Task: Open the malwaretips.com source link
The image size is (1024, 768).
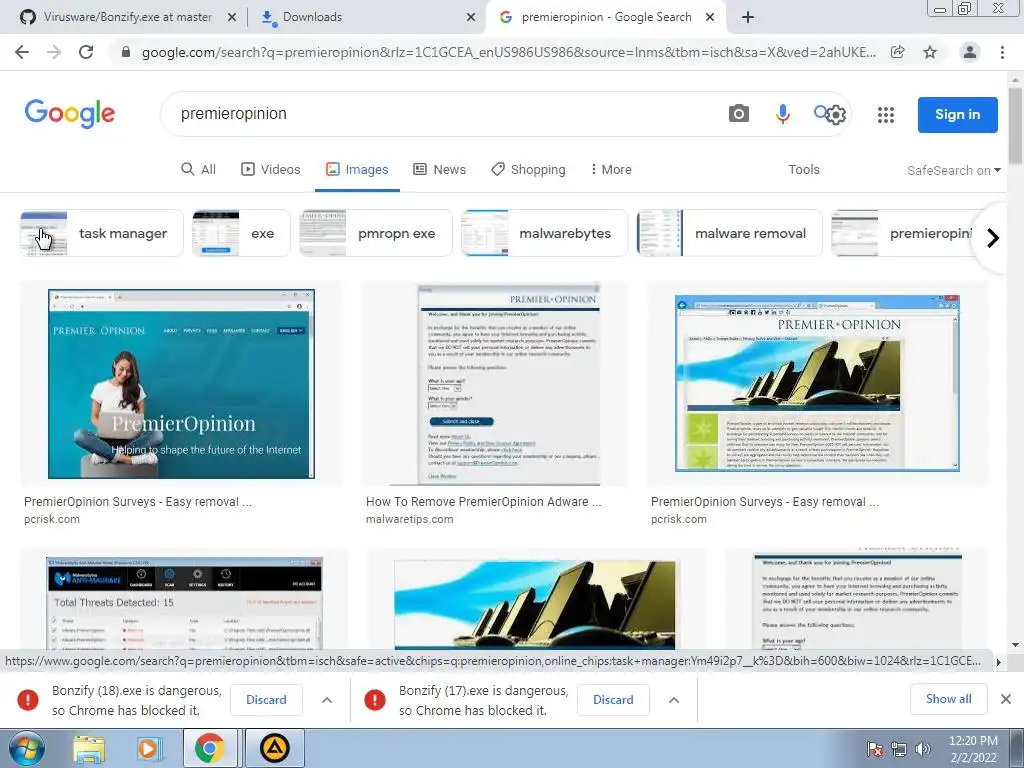Action: click(409, 519)
